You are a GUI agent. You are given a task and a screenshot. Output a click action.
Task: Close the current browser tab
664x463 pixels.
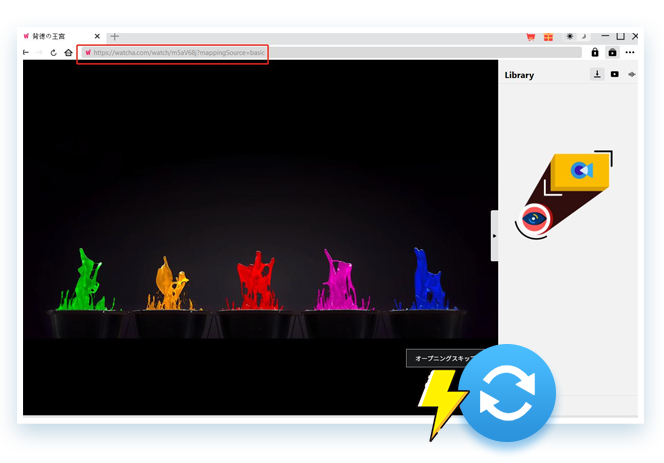97,36
